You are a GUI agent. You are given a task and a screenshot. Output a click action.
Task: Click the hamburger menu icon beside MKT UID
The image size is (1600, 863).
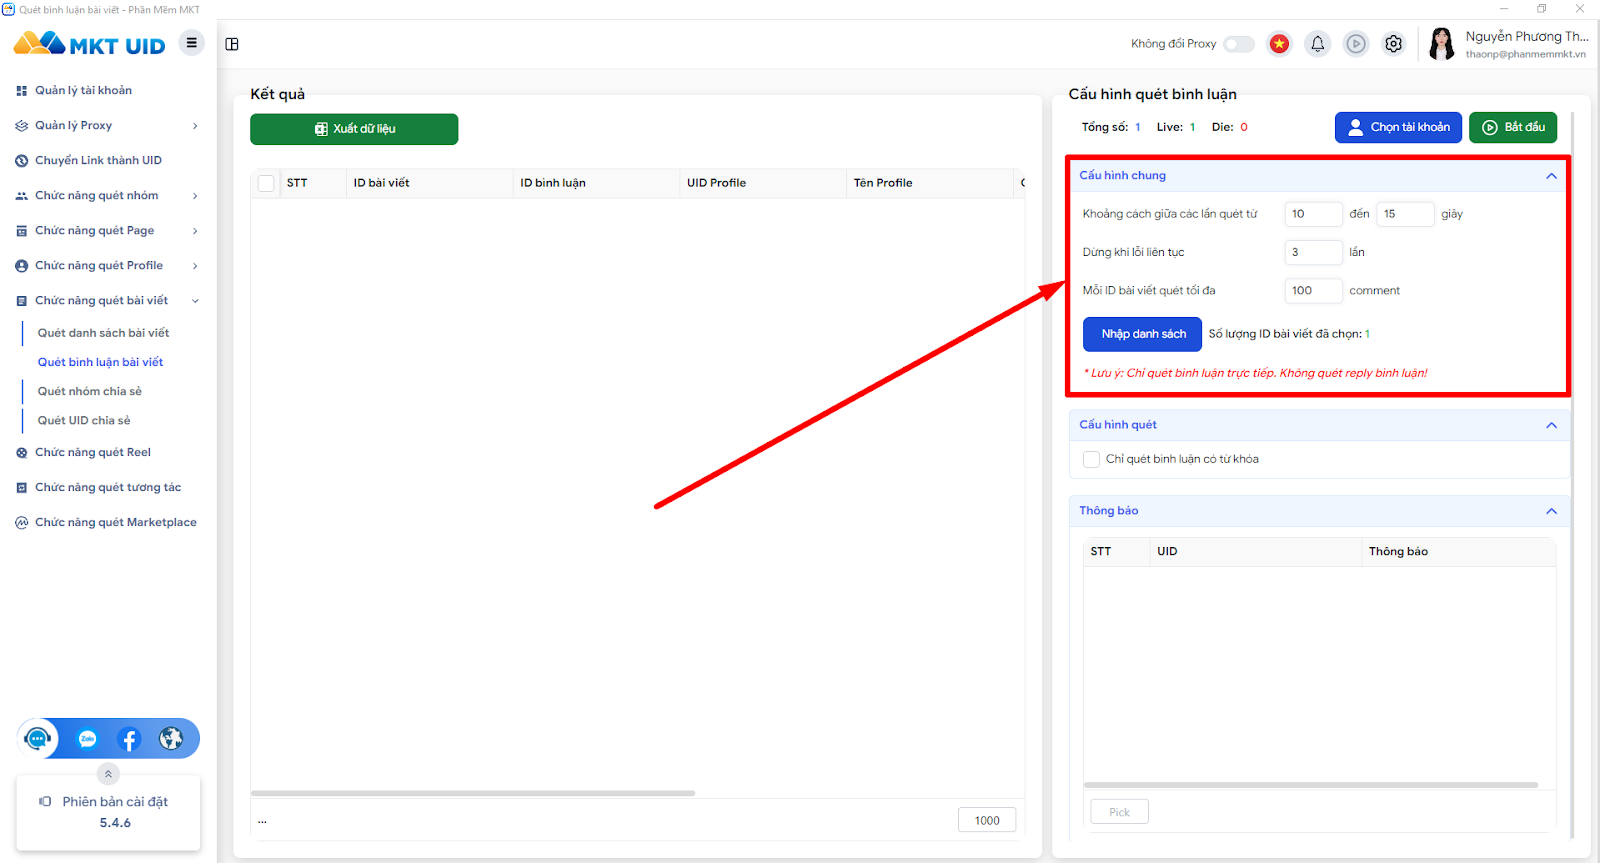tap(191, 43)
